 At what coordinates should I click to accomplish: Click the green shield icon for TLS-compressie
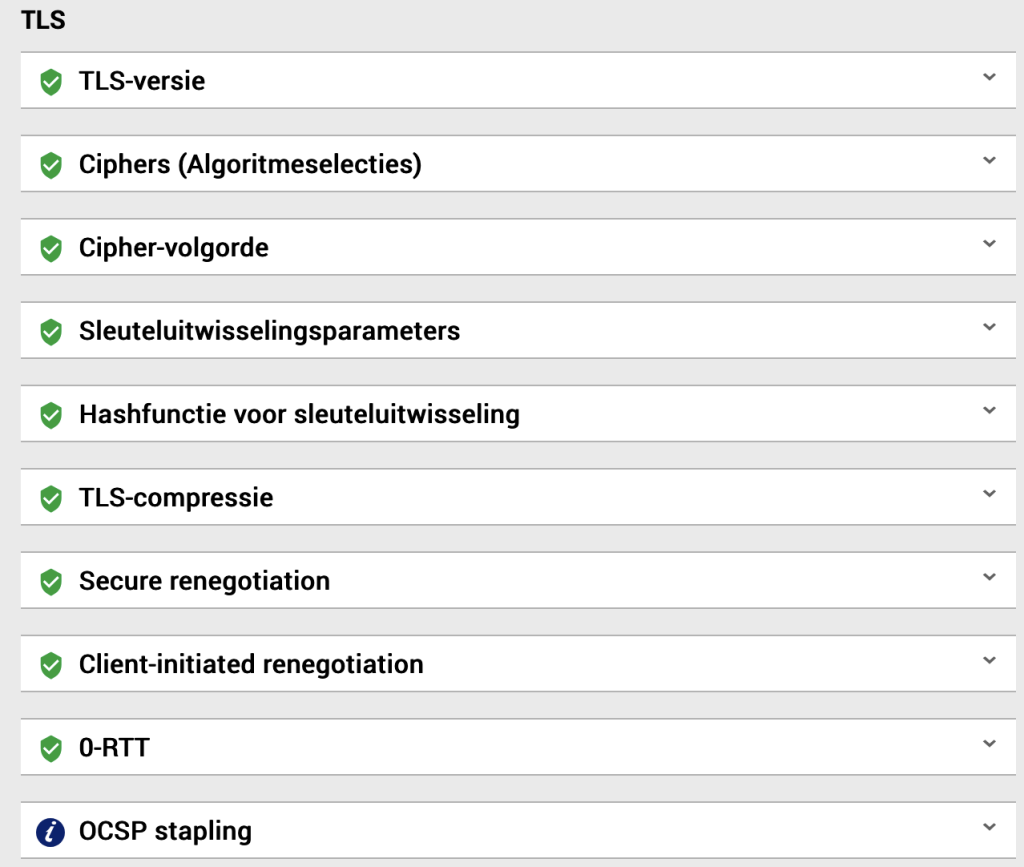(x=51, y=498)
